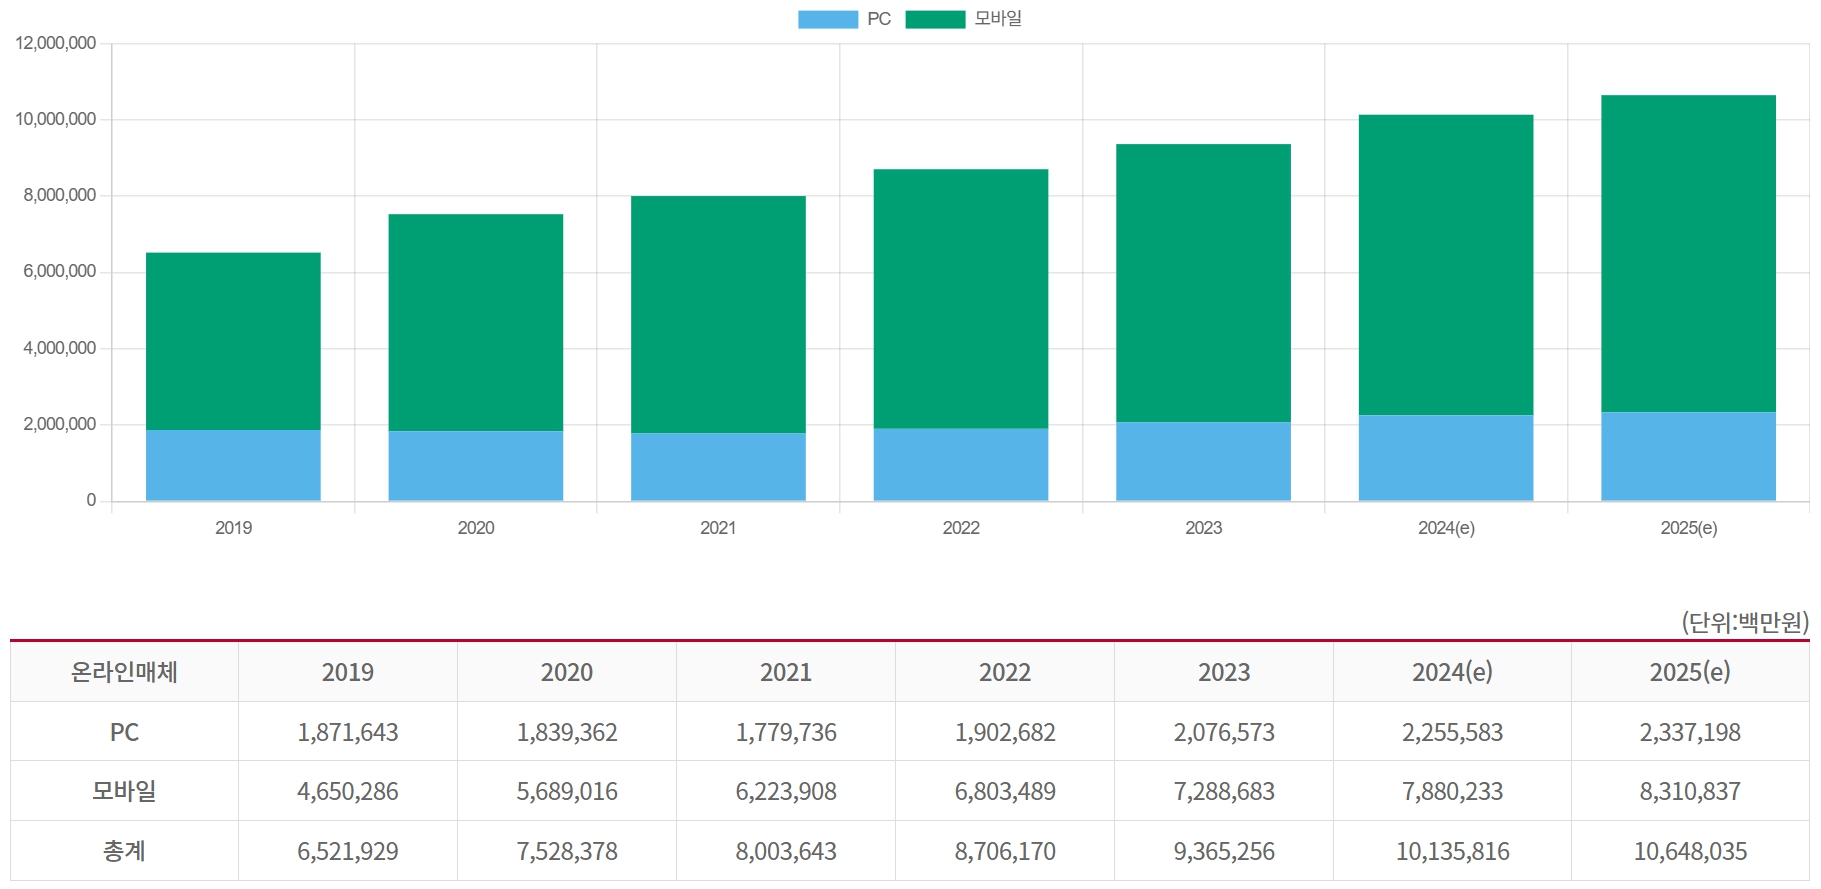Image resolution: width=1821 pixels, height=889 pixels.
Task: Hide 모바일 series via its legend label
Action: 998,19
